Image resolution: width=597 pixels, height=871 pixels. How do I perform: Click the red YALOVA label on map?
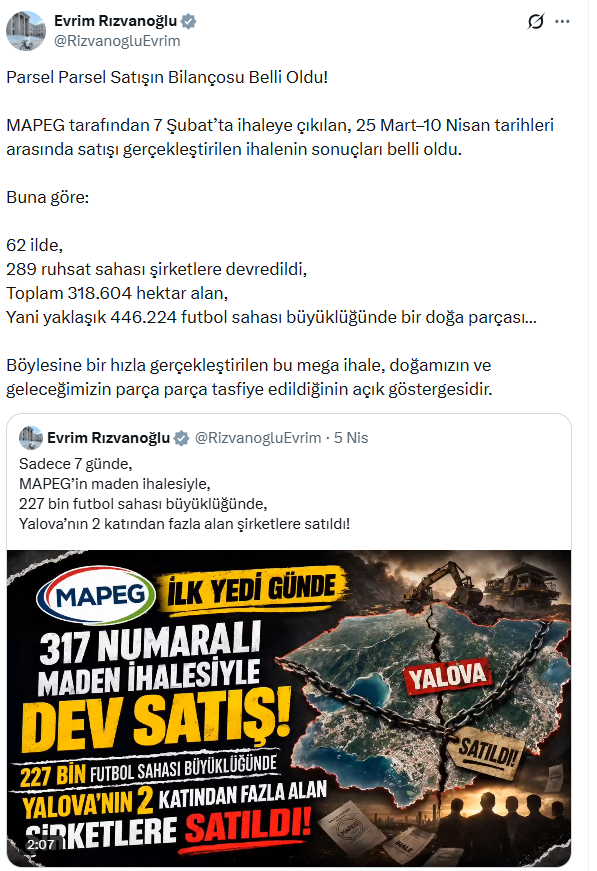[447, 676]
